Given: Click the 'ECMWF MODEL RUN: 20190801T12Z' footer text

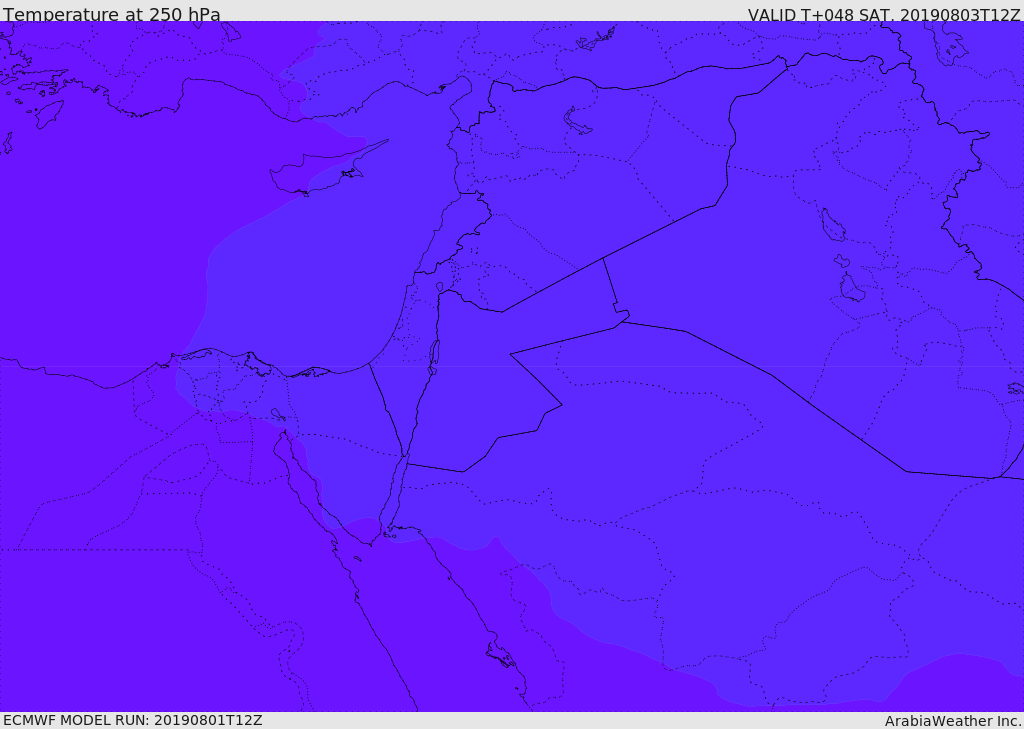Looking at the screenshot, I should pyautogui.click(x=133, y=721).
